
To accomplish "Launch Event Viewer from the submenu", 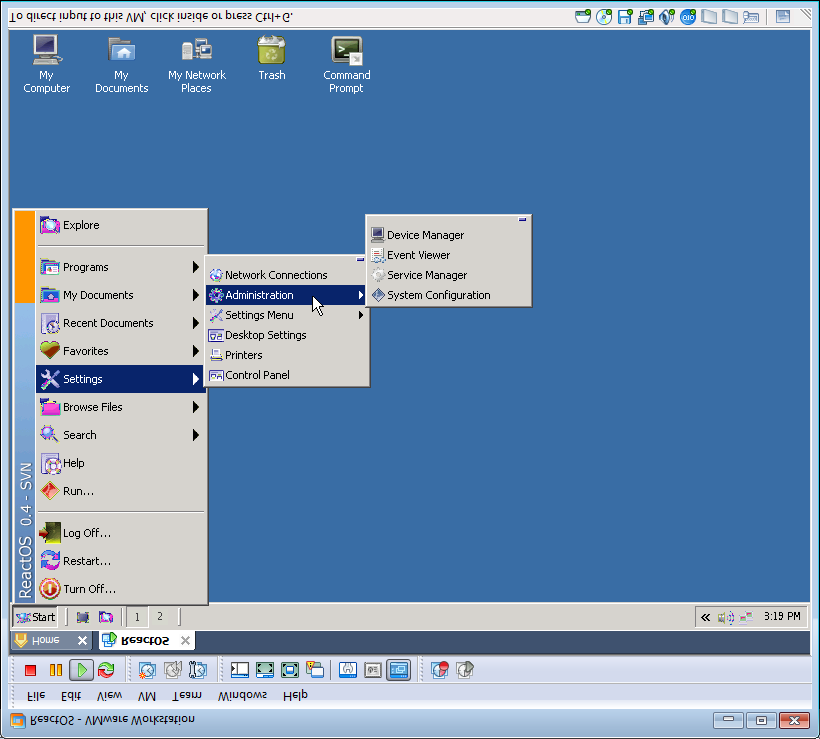I will (x=418, y=255).
